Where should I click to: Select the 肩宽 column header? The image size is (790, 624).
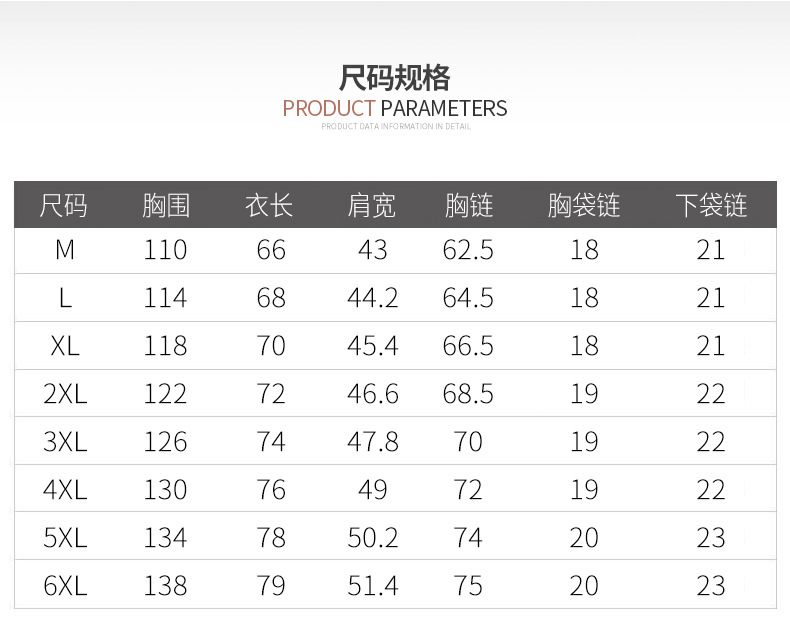click(372, 206)
